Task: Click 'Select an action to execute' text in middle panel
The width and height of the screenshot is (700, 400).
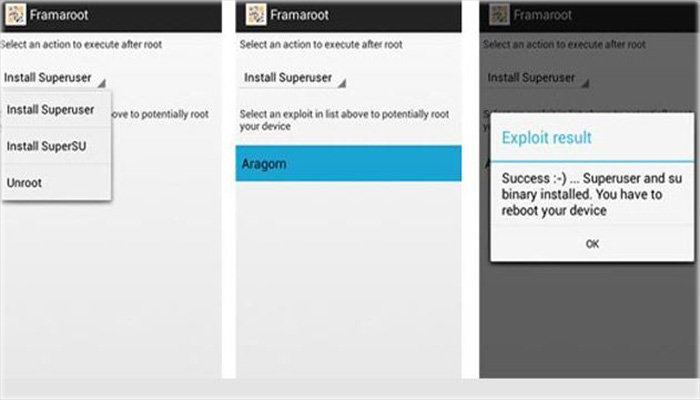Action: click(x=321, y=44)
